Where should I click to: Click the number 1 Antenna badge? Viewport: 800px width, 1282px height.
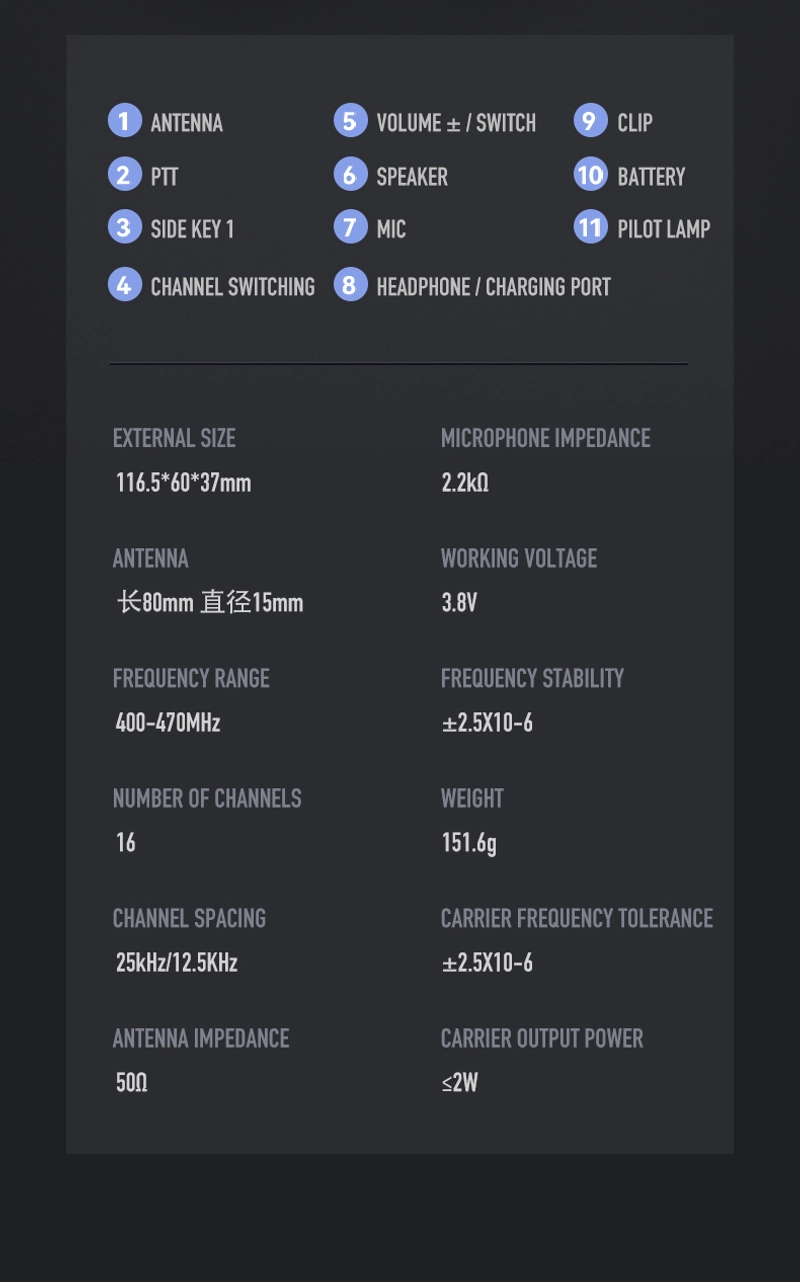[124, 121]
